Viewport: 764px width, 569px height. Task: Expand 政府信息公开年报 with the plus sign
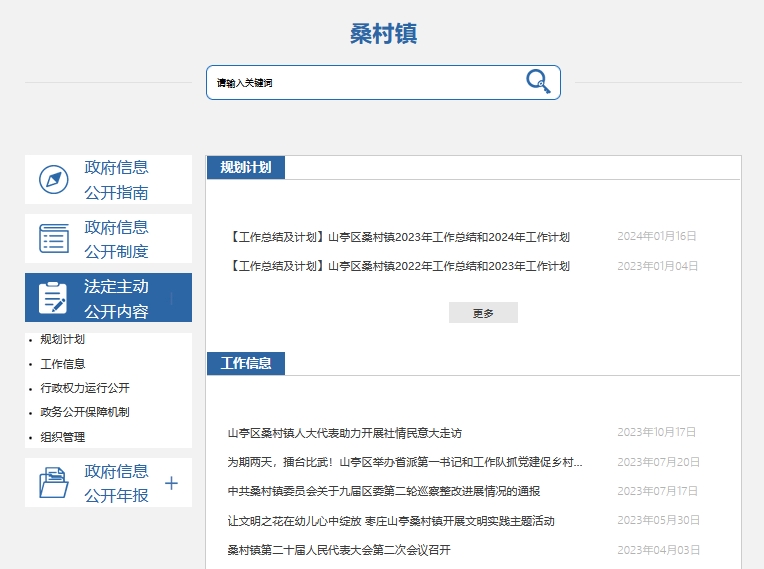pyautogui.click(x=171, y=483)
